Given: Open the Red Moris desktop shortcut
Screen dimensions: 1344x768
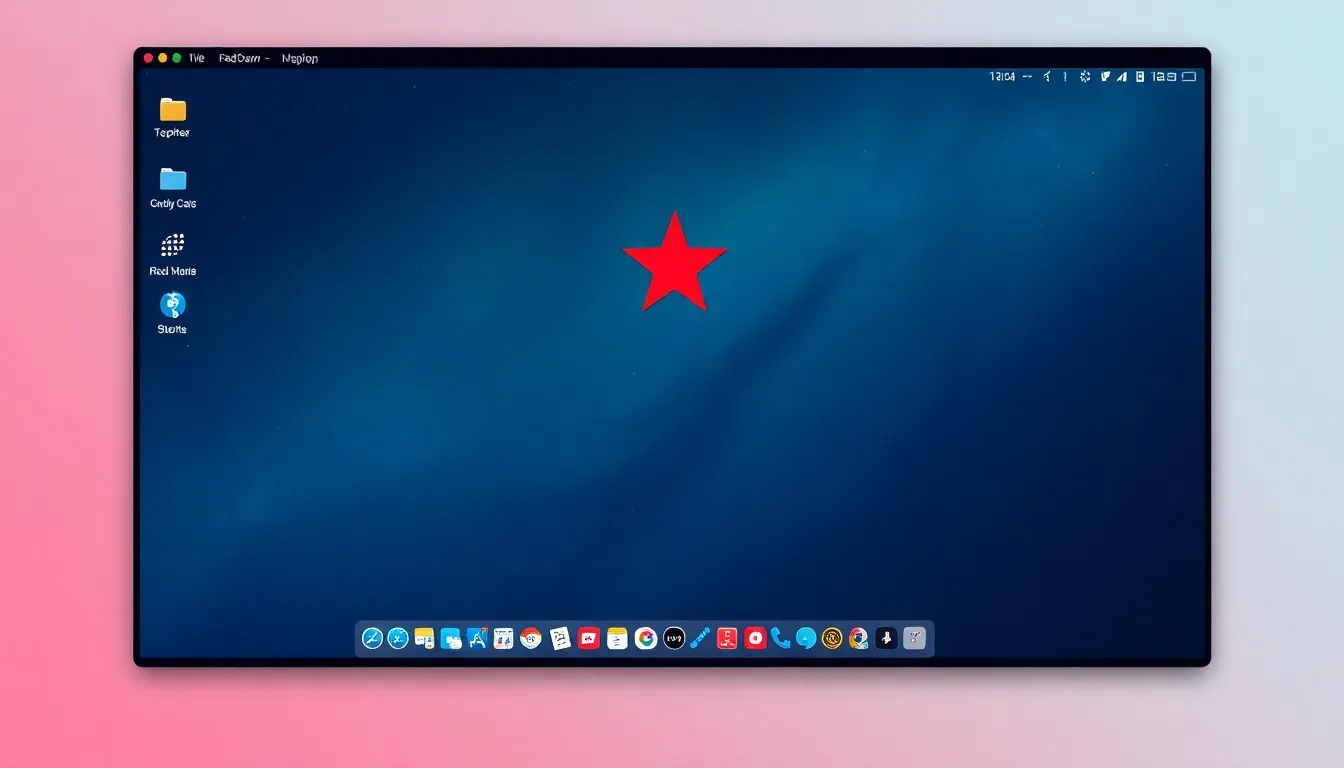Looking at the screenshot, I should pos(173,245).
